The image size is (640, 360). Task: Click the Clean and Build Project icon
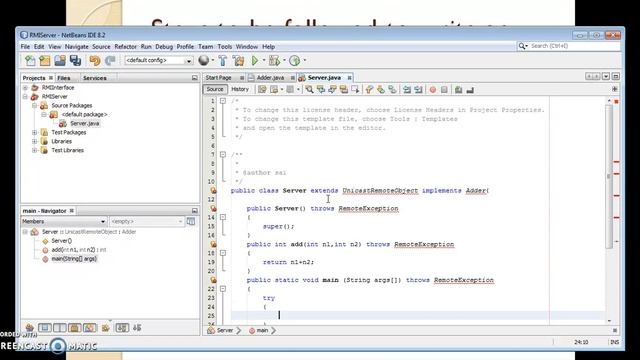click(238, 61)
